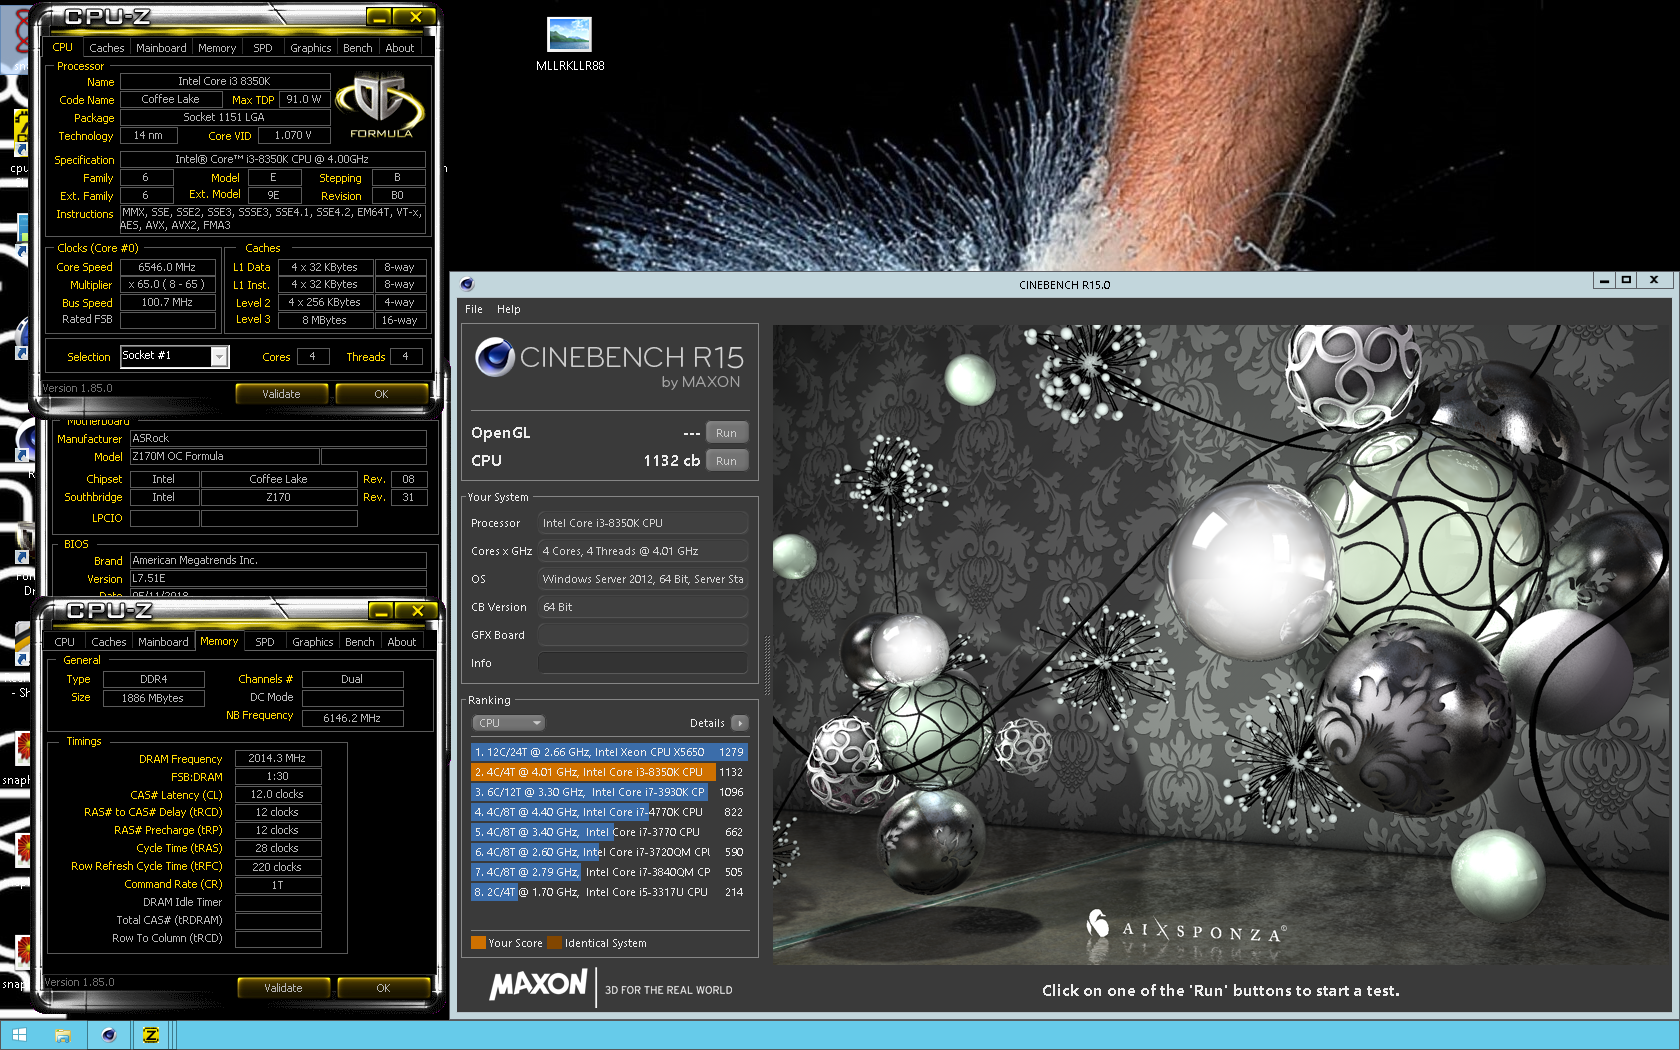
Task: Maximize the Cinebench R15.0 window
Action: point(1626,281)
